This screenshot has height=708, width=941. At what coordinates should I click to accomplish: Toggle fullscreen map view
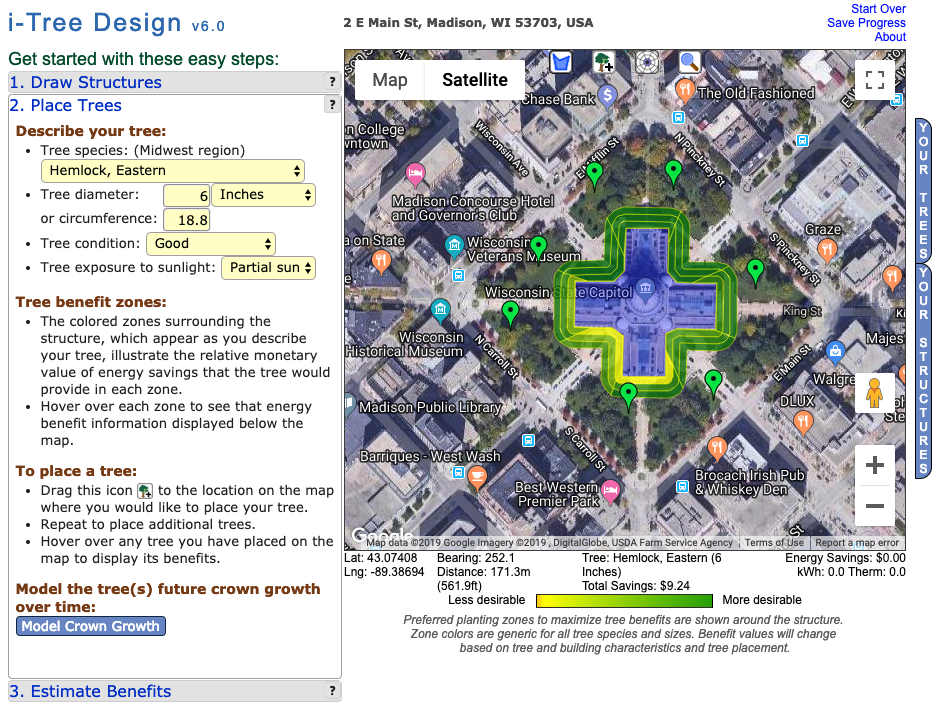point(874,80)
